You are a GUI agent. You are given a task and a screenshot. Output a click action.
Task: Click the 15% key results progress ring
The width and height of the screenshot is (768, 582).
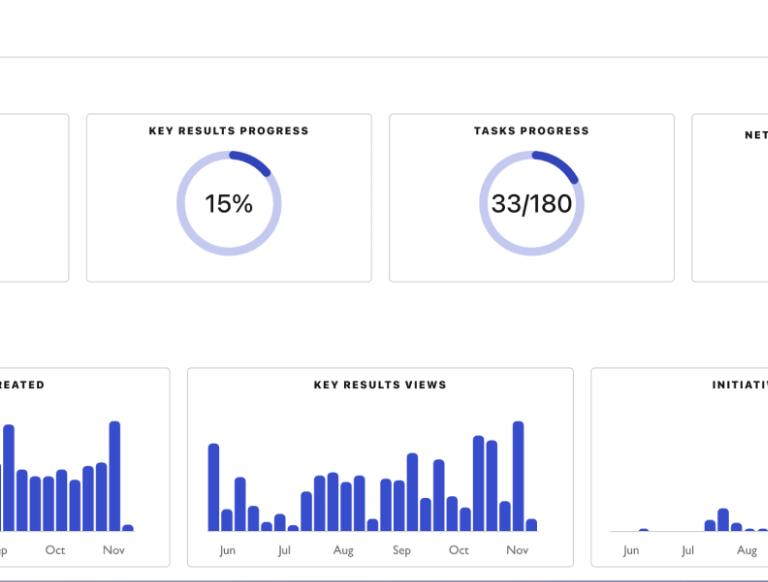pos(229,203)
